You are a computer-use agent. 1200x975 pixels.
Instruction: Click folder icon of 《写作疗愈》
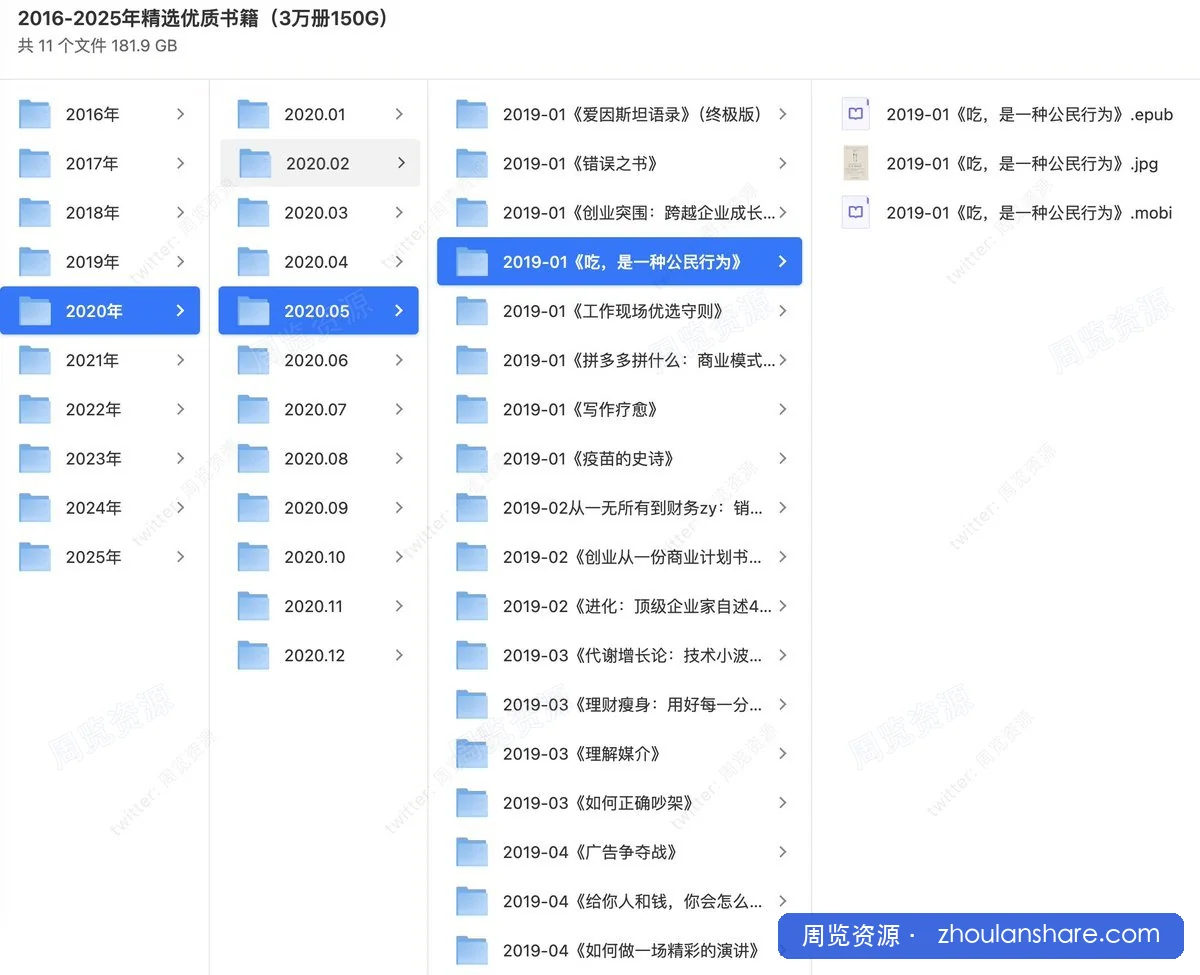[472, 409]
